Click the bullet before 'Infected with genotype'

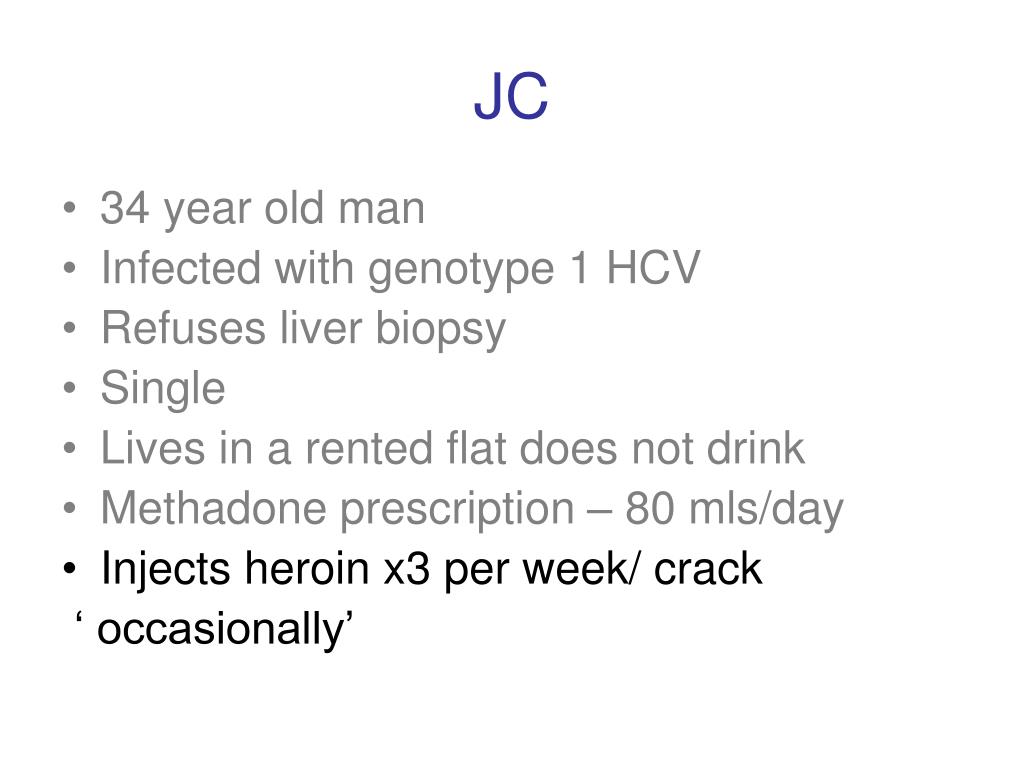tap(70, 268)
